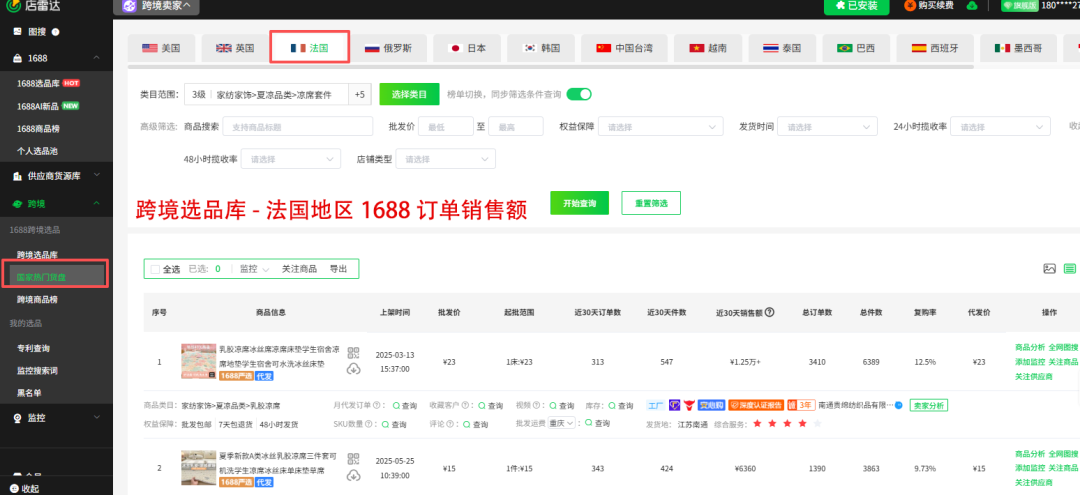Click cloud download icon for product 2

tap(354, 475)
